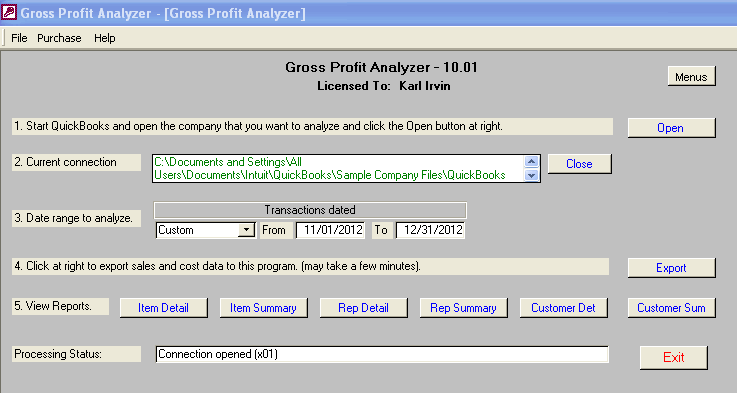Click the From date field 11/01/2012

point(331,230)
